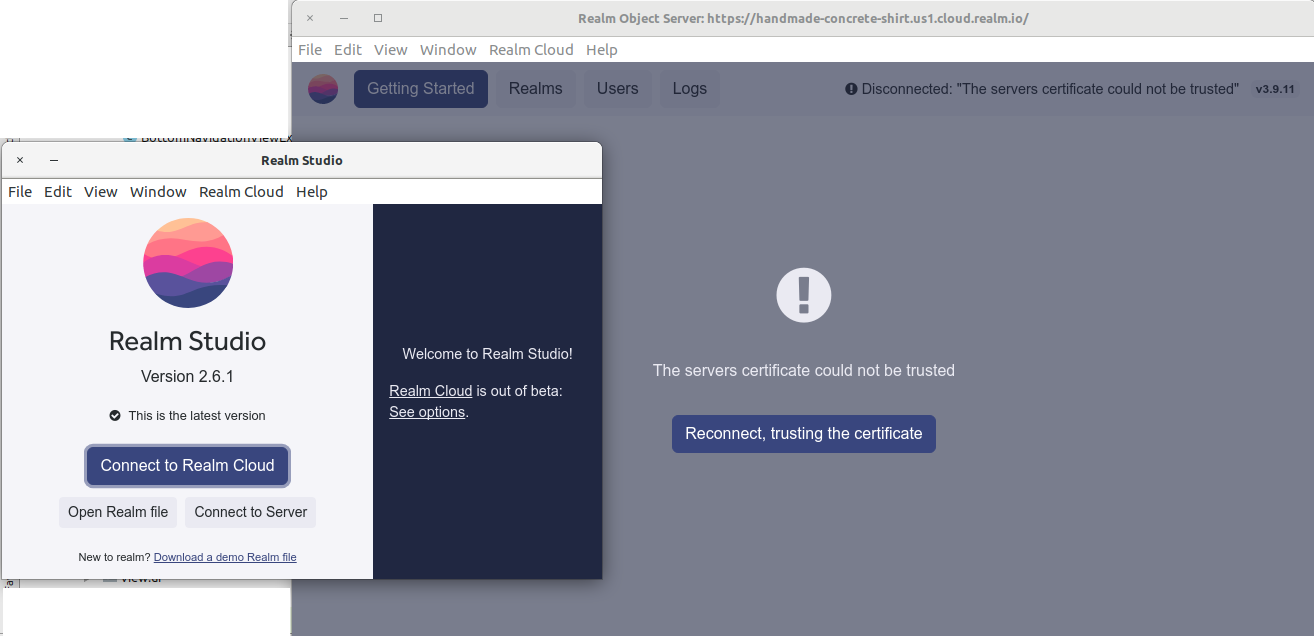Open Window menu in Realm Studio window

(x=158, y=192)
